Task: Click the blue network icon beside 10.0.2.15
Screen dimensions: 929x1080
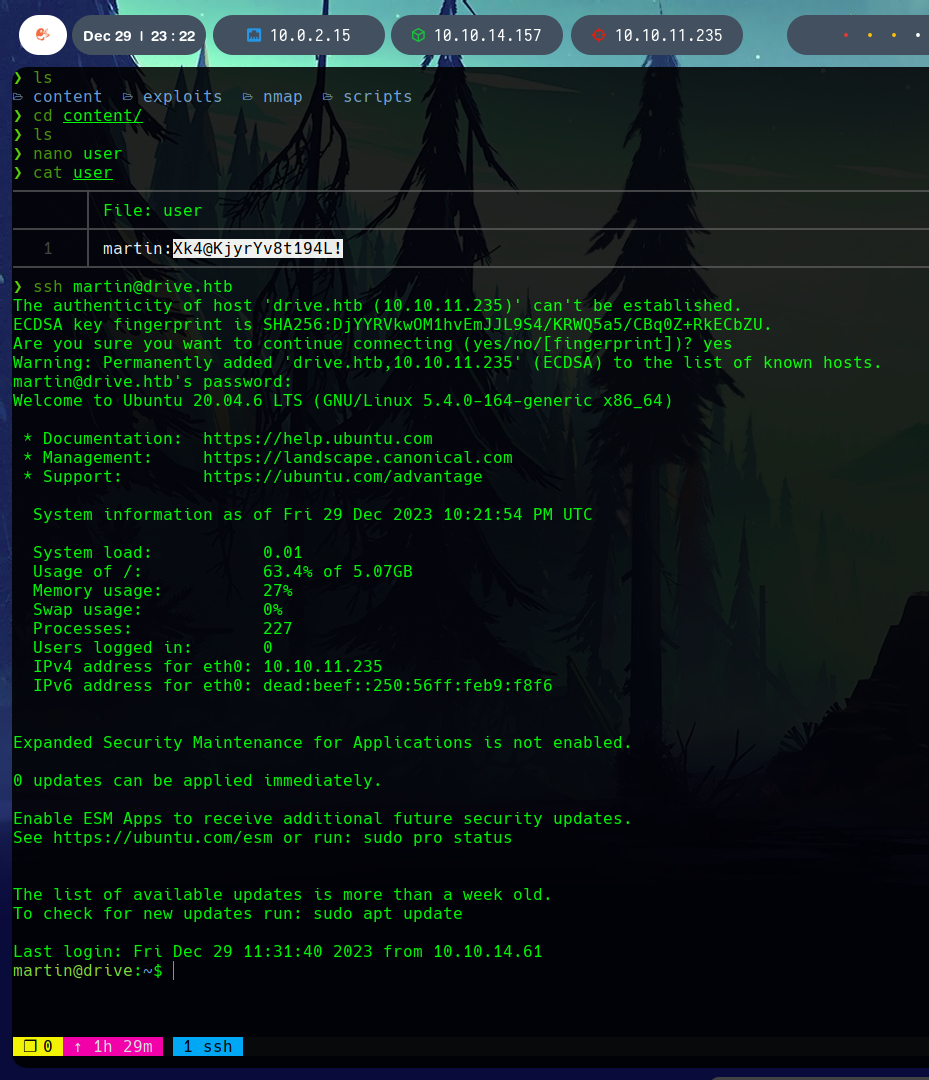Action: 254,35
